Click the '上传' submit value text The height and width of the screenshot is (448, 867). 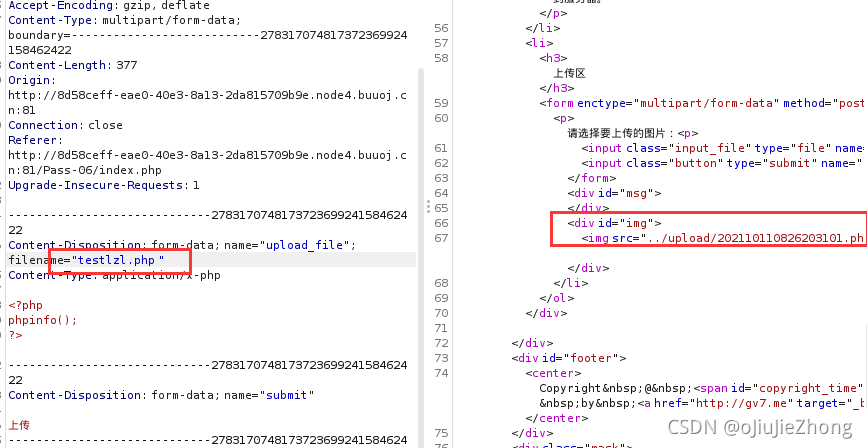(x=19, y=425)
